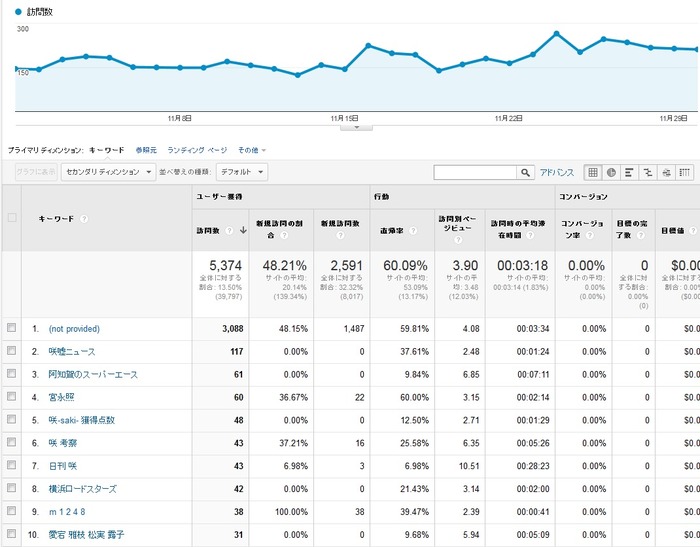Select ランディング ページ primary dimension
The width and height of the screenshot is (700, 547).
pos(197,150)
